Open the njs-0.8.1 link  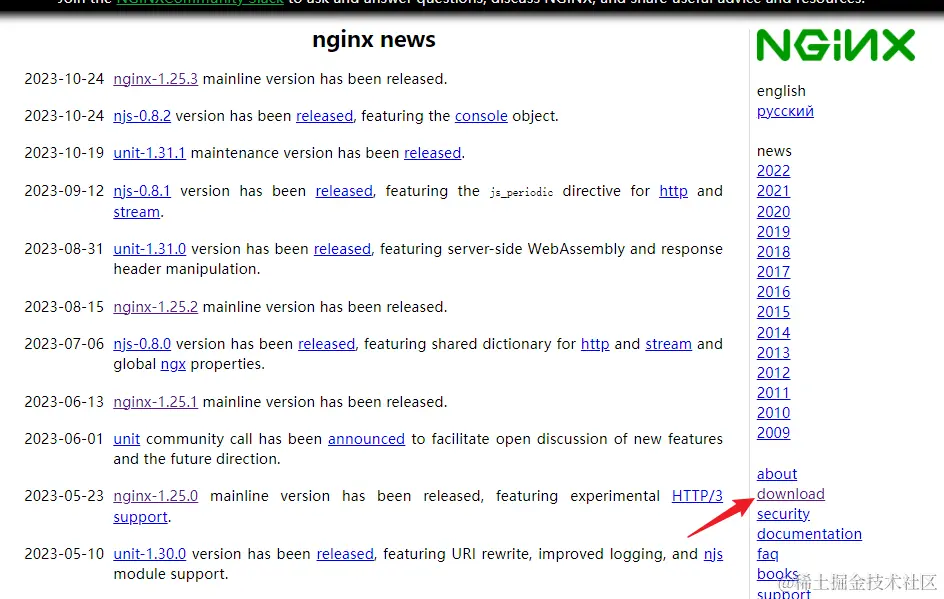[142, 191]
